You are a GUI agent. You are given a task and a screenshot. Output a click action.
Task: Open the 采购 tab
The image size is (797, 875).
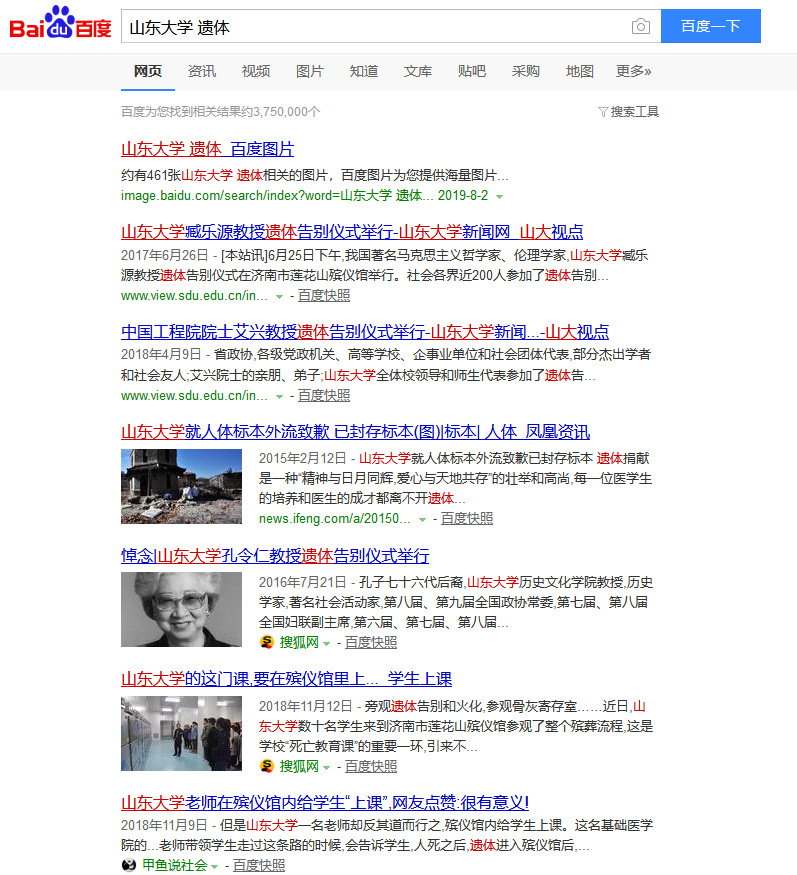tap(526, 71)
